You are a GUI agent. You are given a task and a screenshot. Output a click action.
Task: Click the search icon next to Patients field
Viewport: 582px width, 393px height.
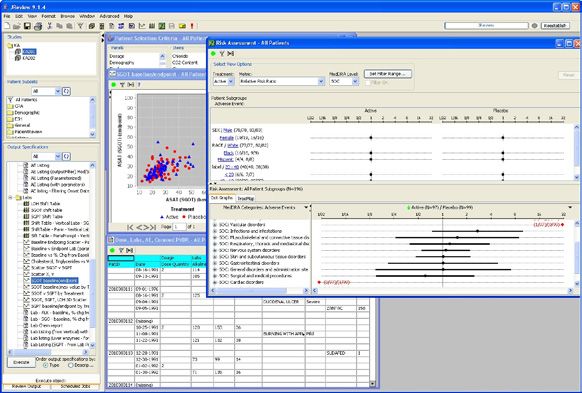coord(534,26)
